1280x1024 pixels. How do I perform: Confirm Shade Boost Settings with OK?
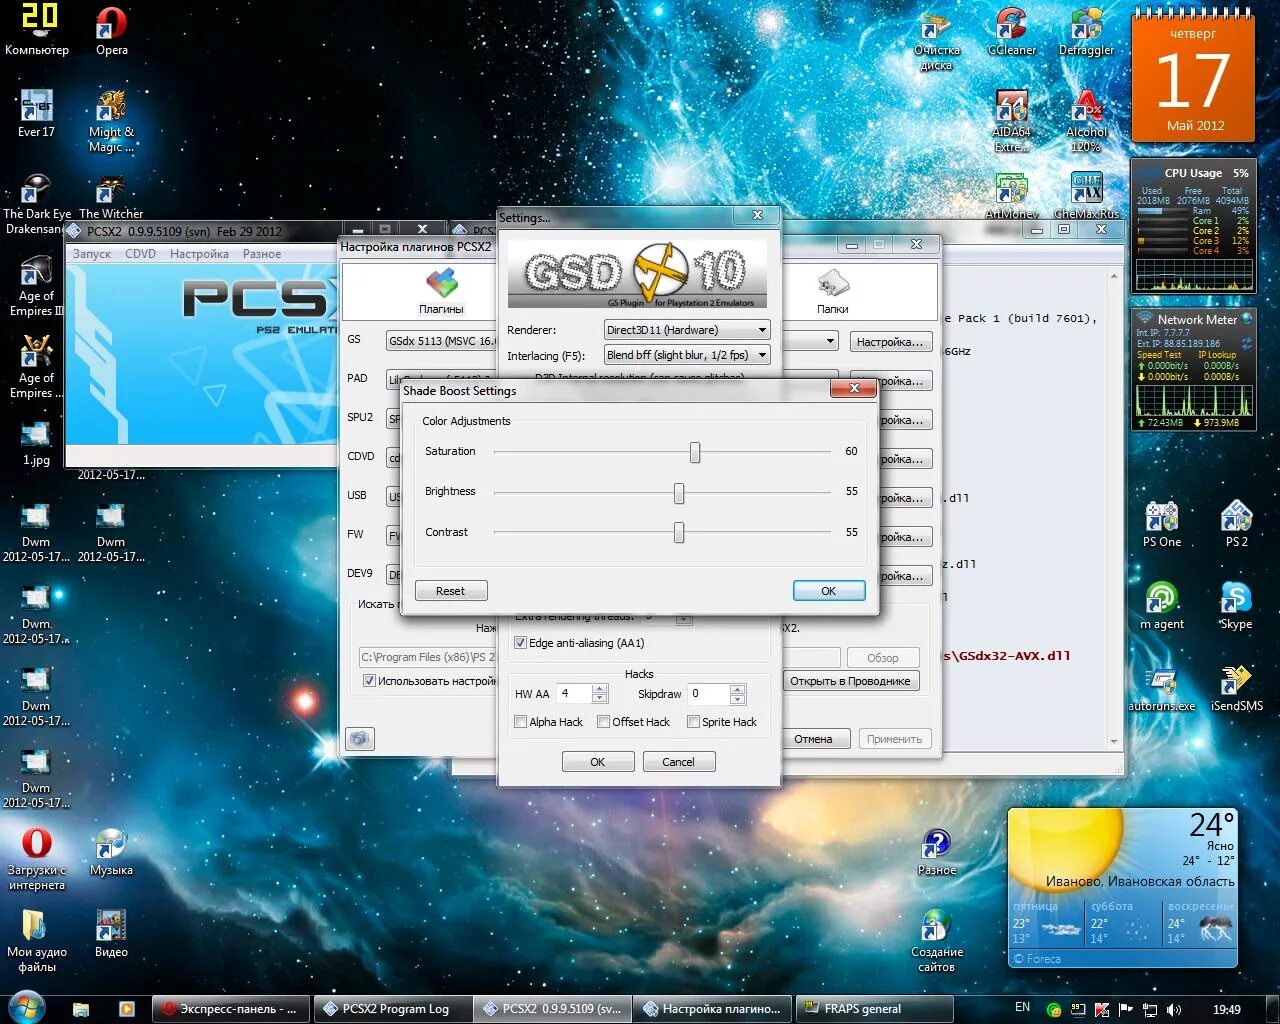coord(828,591)
